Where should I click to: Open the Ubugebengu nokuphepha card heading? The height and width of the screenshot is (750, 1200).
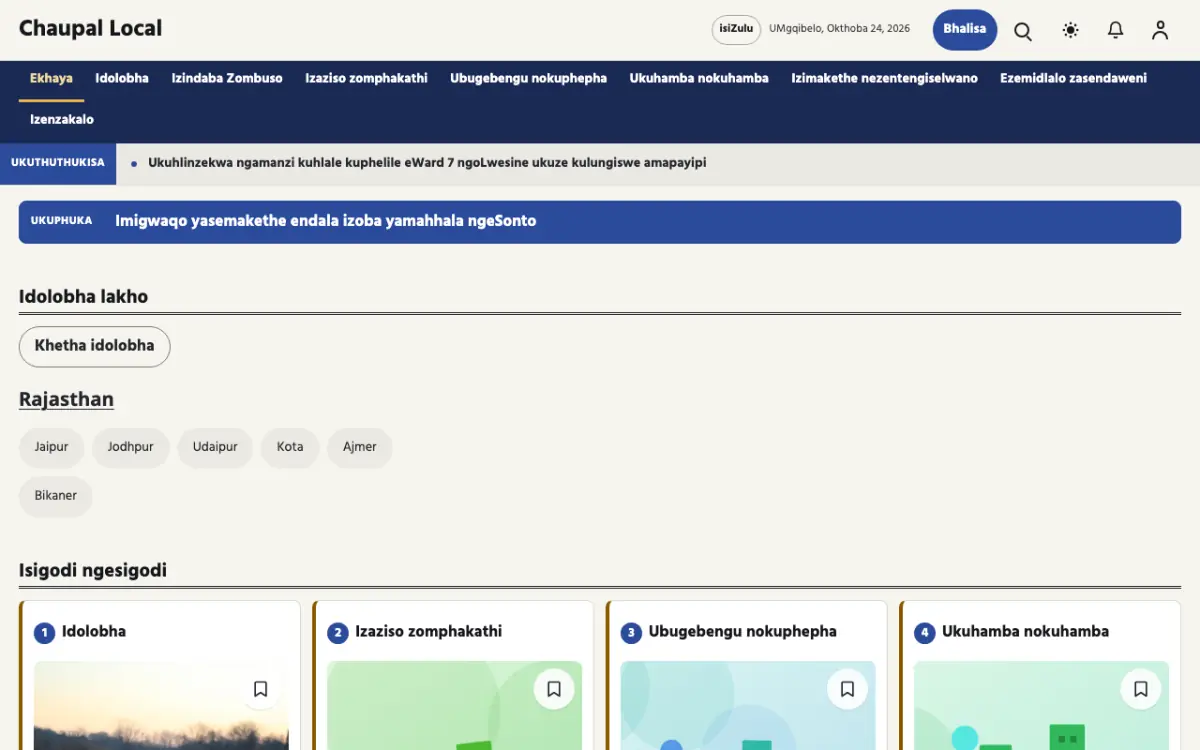743,632
